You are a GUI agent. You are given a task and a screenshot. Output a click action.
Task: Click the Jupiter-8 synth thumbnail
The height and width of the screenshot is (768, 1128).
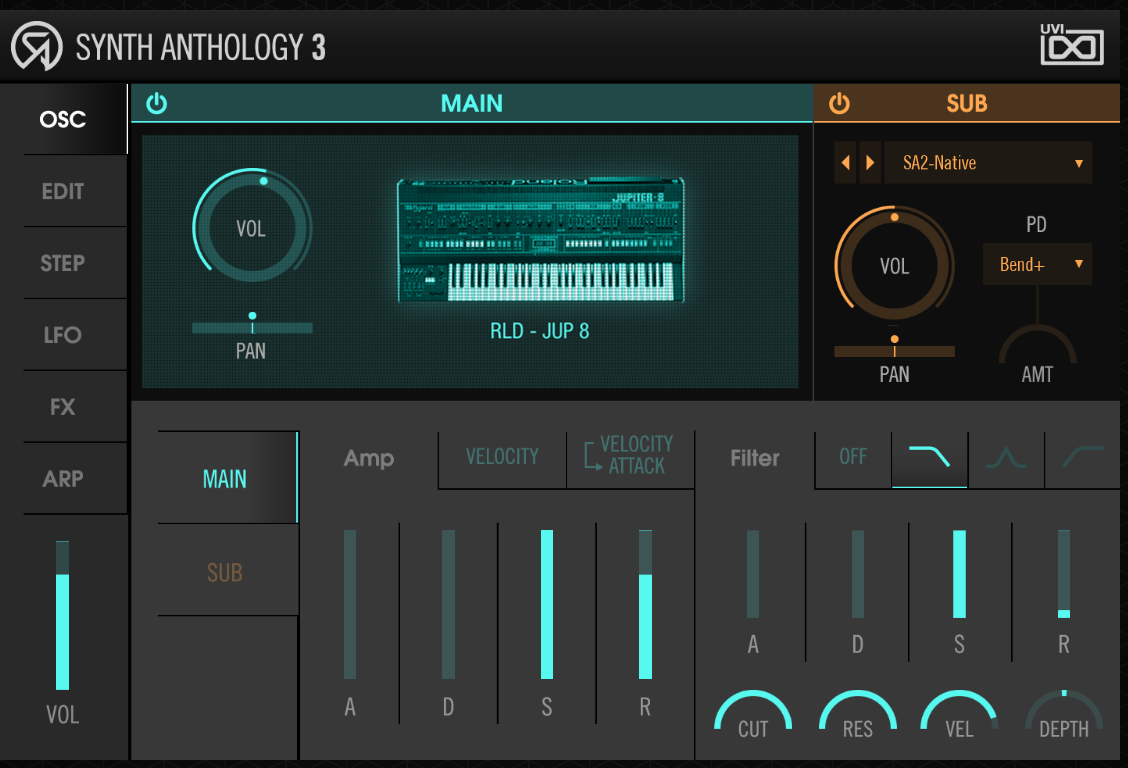pyautogui.click(x=540, y=240)
